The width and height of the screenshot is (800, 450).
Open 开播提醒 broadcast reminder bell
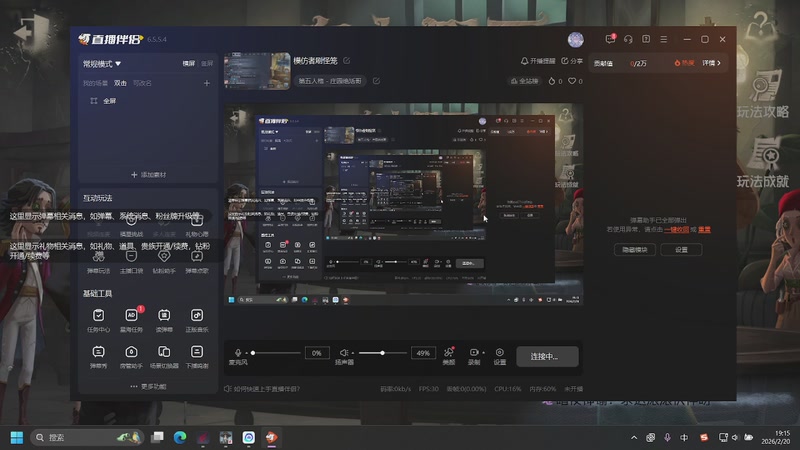point(538,61)
